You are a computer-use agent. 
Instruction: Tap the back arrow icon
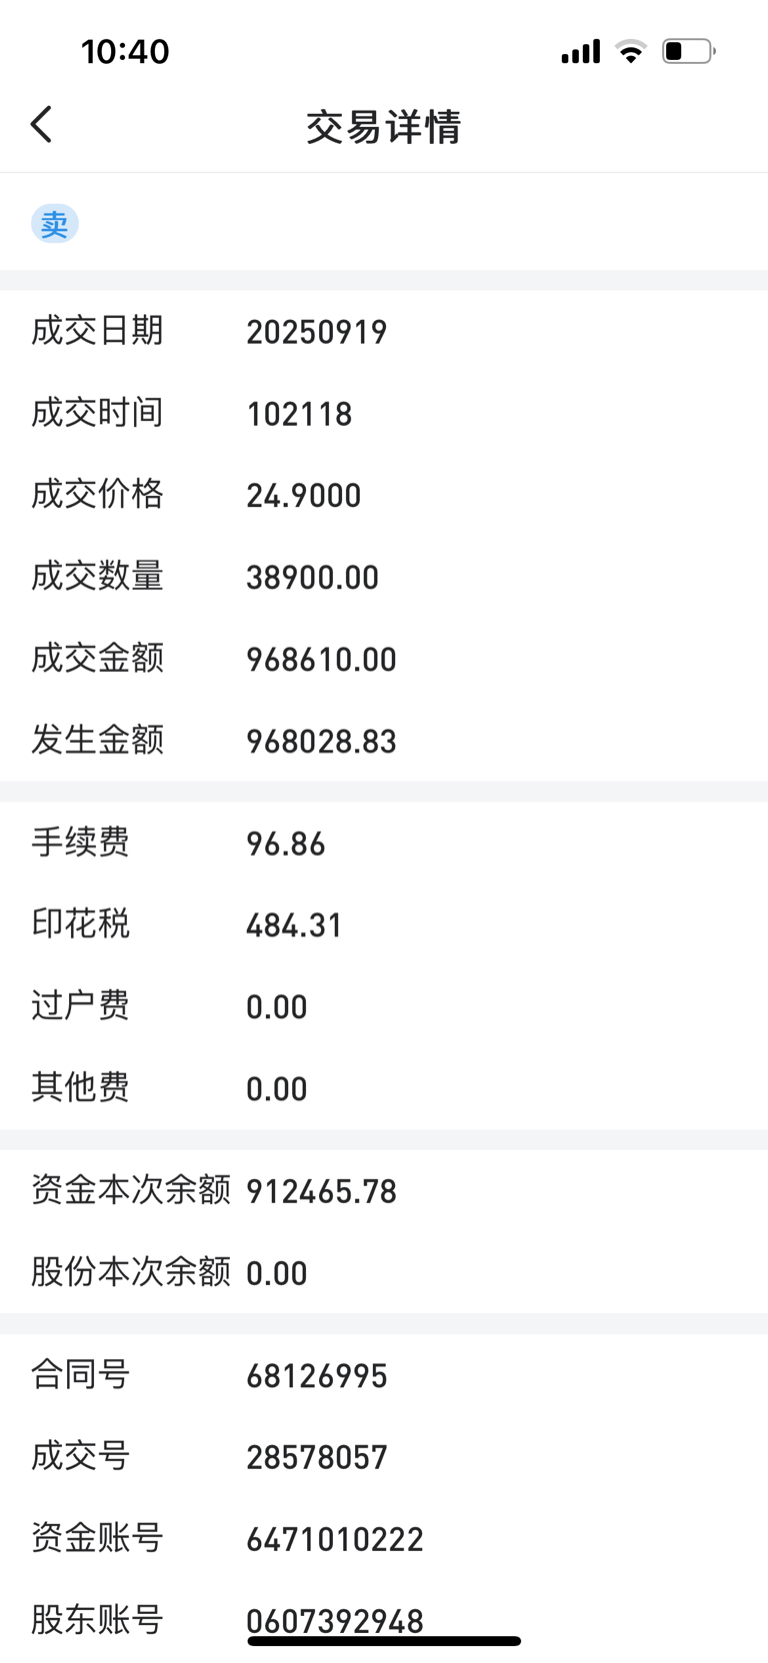coord(41,125)
